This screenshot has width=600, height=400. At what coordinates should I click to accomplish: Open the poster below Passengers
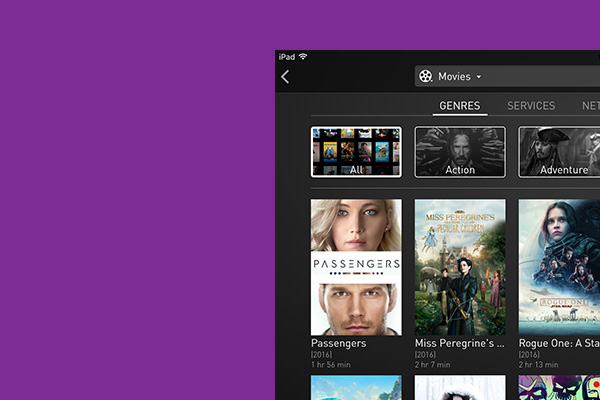[356, 388]
